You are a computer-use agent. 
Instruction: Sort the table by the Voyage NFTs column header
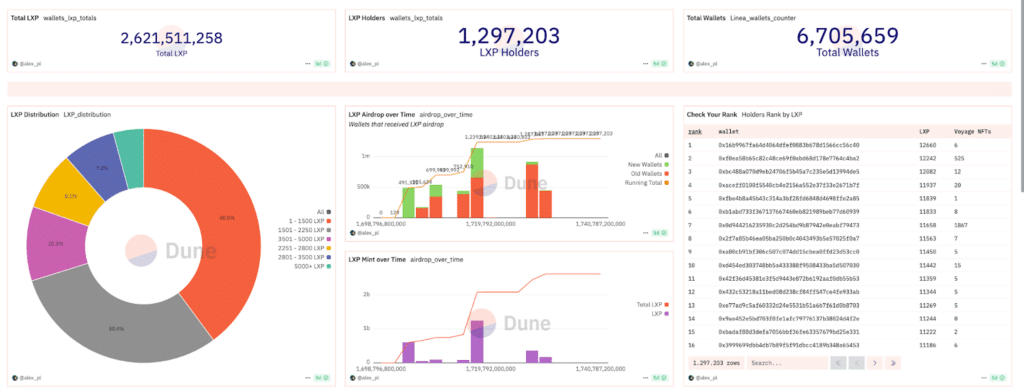(x=972, y=131)
